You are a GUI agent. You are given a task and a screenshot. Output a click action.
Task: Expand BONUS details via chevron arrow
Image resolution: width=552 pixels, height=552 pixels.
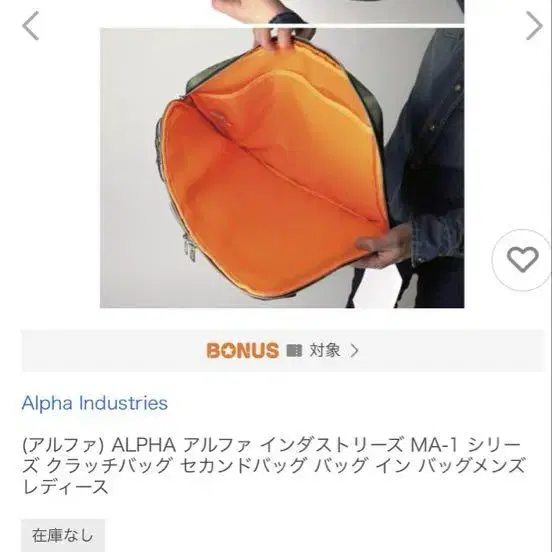(x=355, y=351)
